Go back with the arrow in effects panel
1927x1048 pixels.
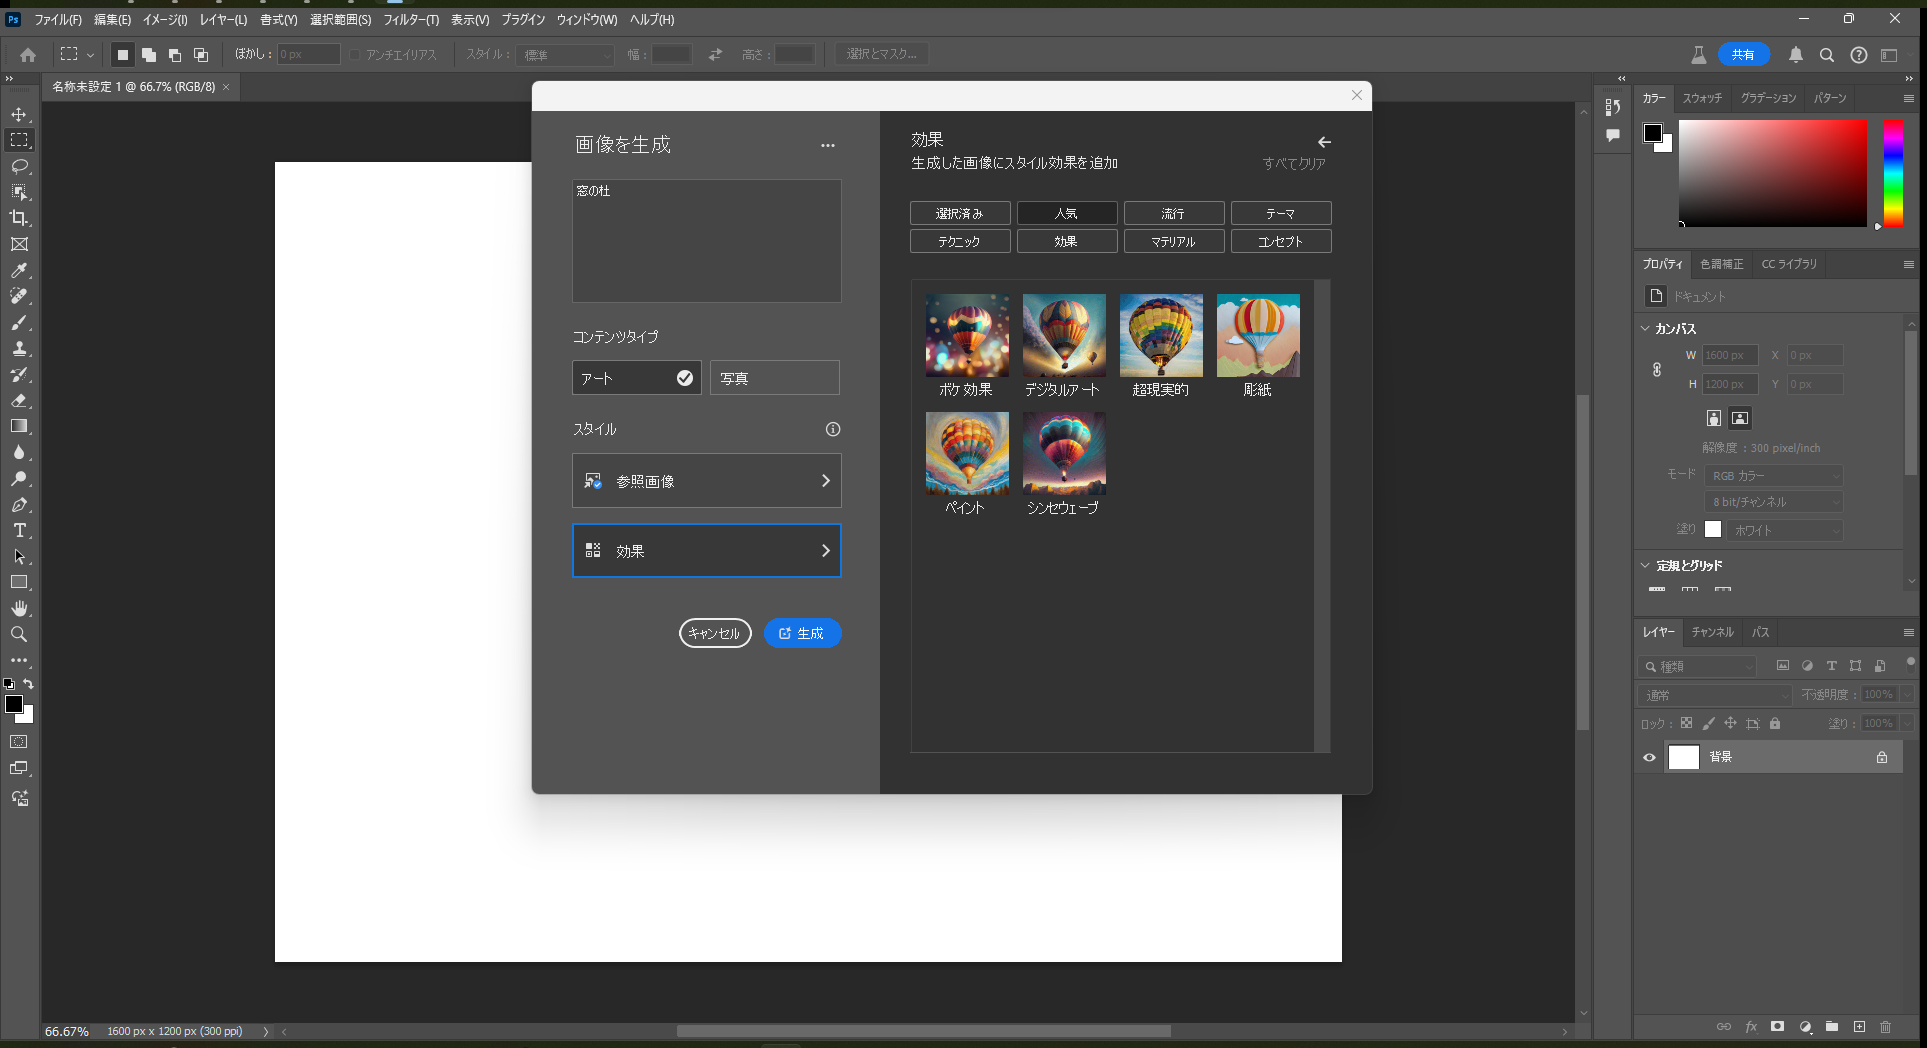click(1324, 142)
